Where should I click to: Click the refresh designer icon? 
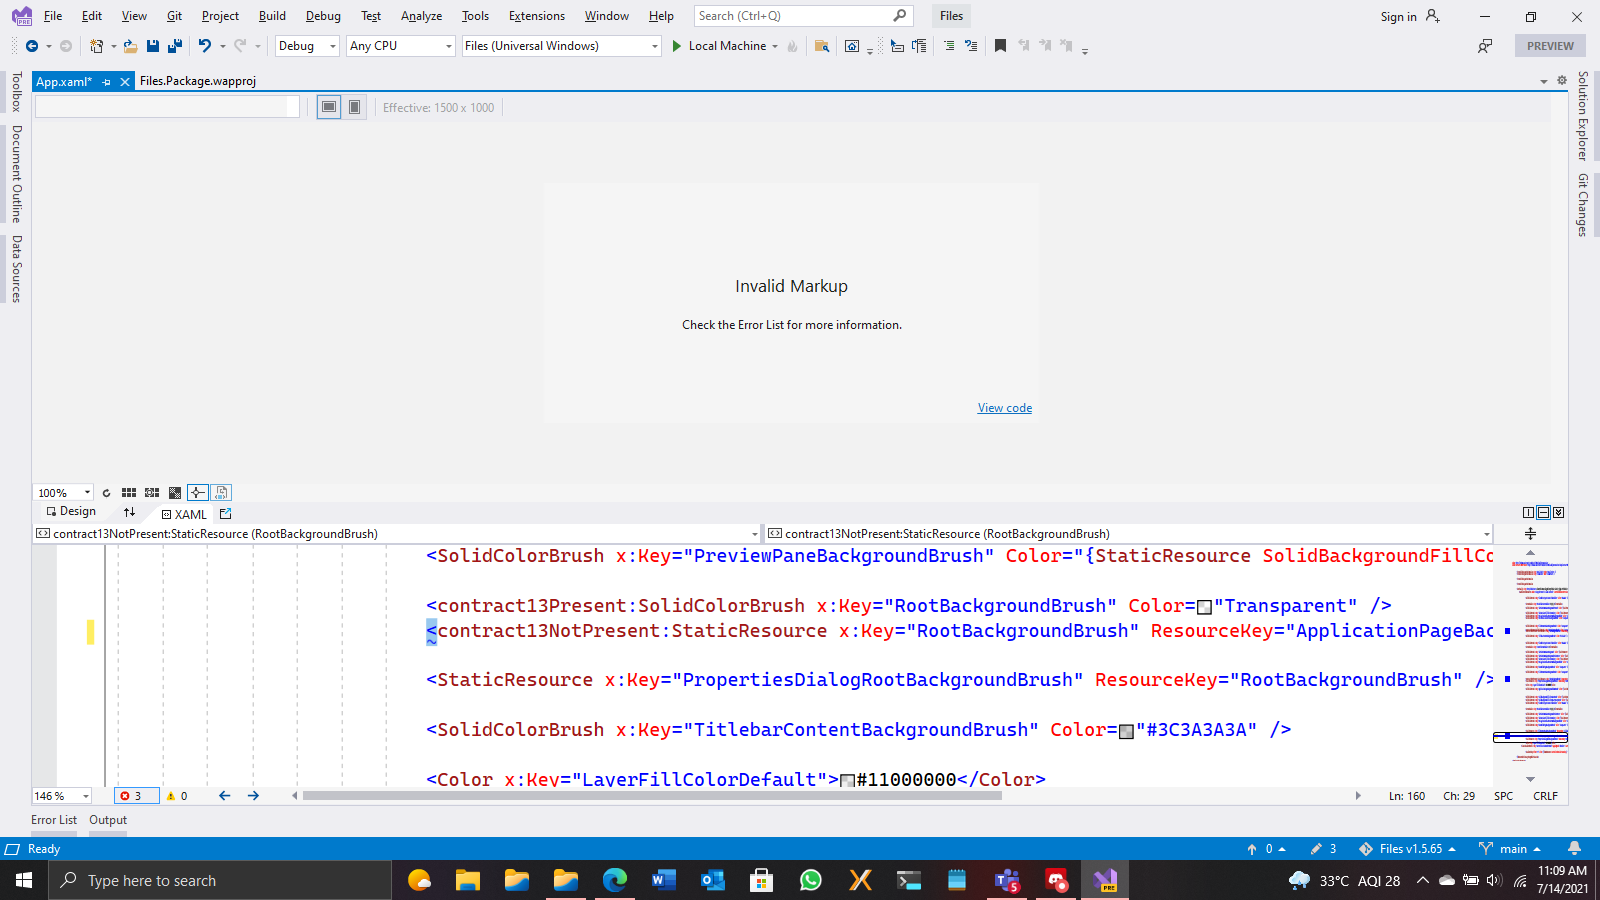click(106, 493)
